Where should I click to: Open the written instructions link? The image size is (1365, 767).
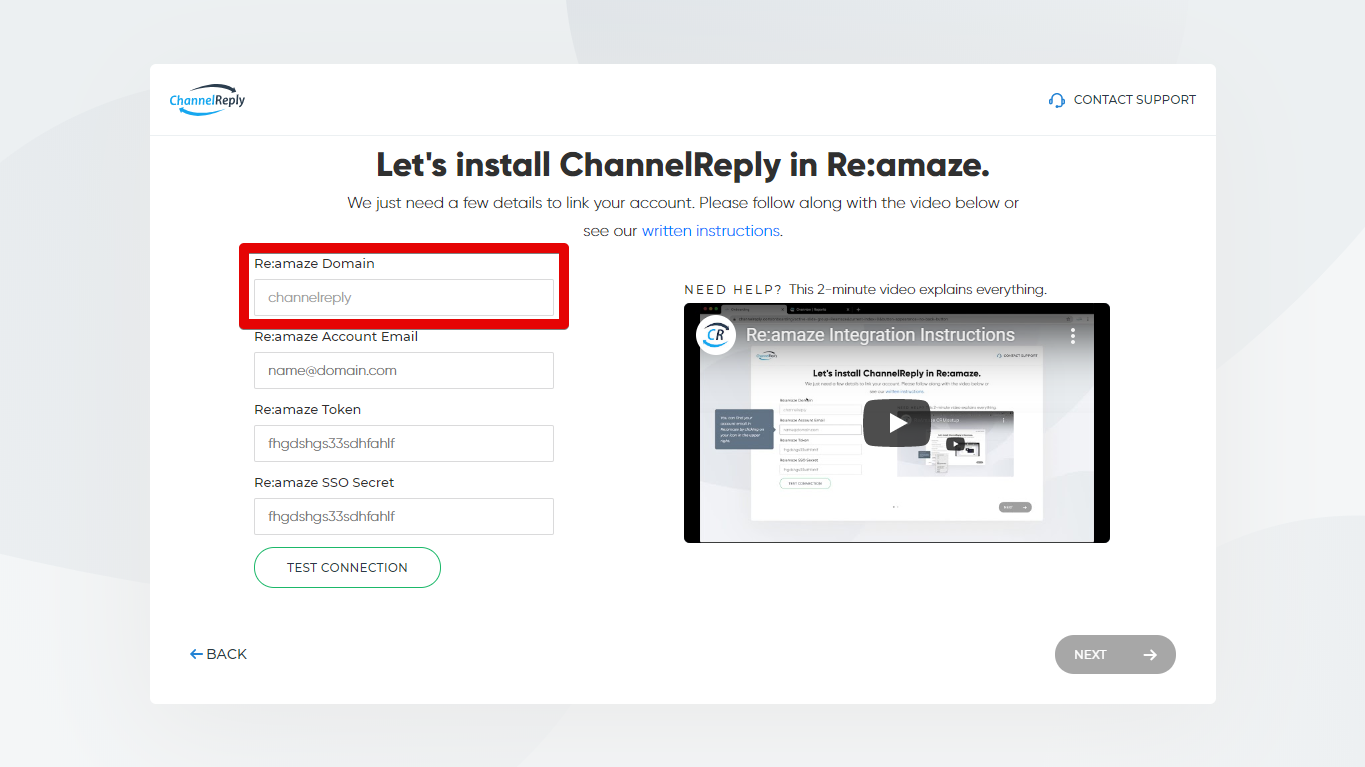coord(710,231)
